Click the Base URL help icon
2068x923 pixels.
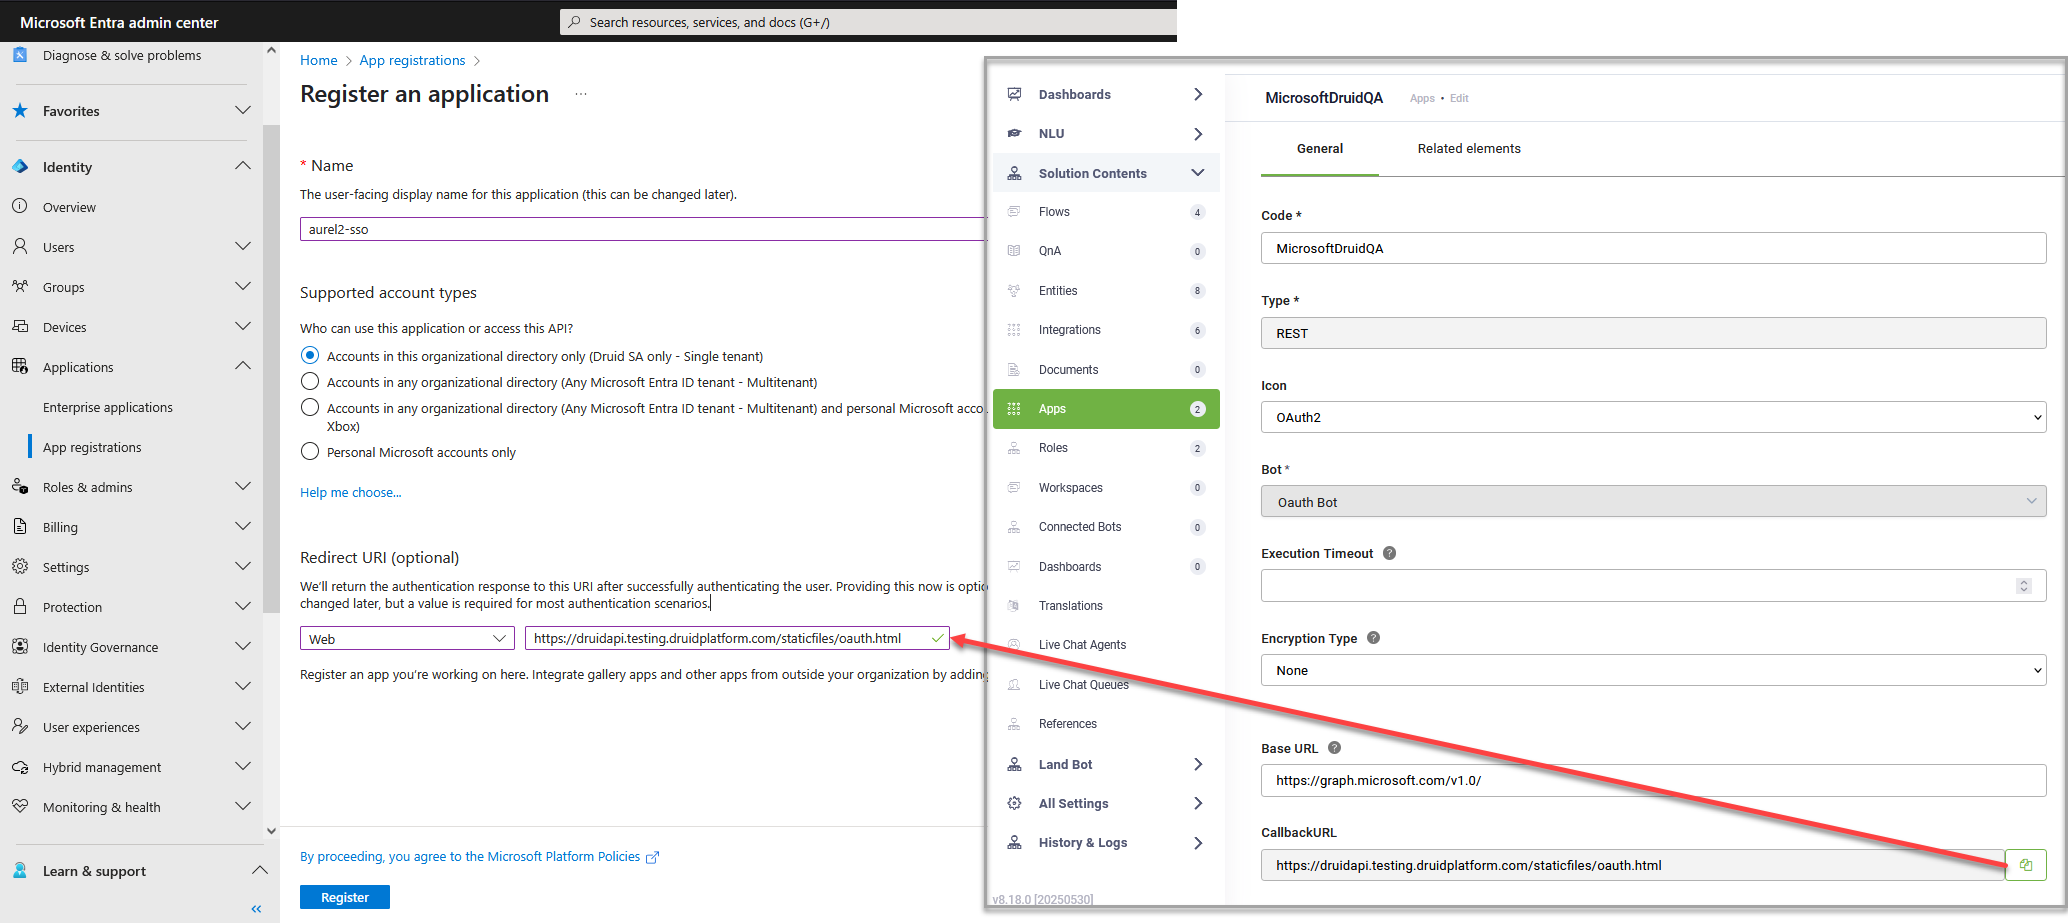pos(1334,748)
